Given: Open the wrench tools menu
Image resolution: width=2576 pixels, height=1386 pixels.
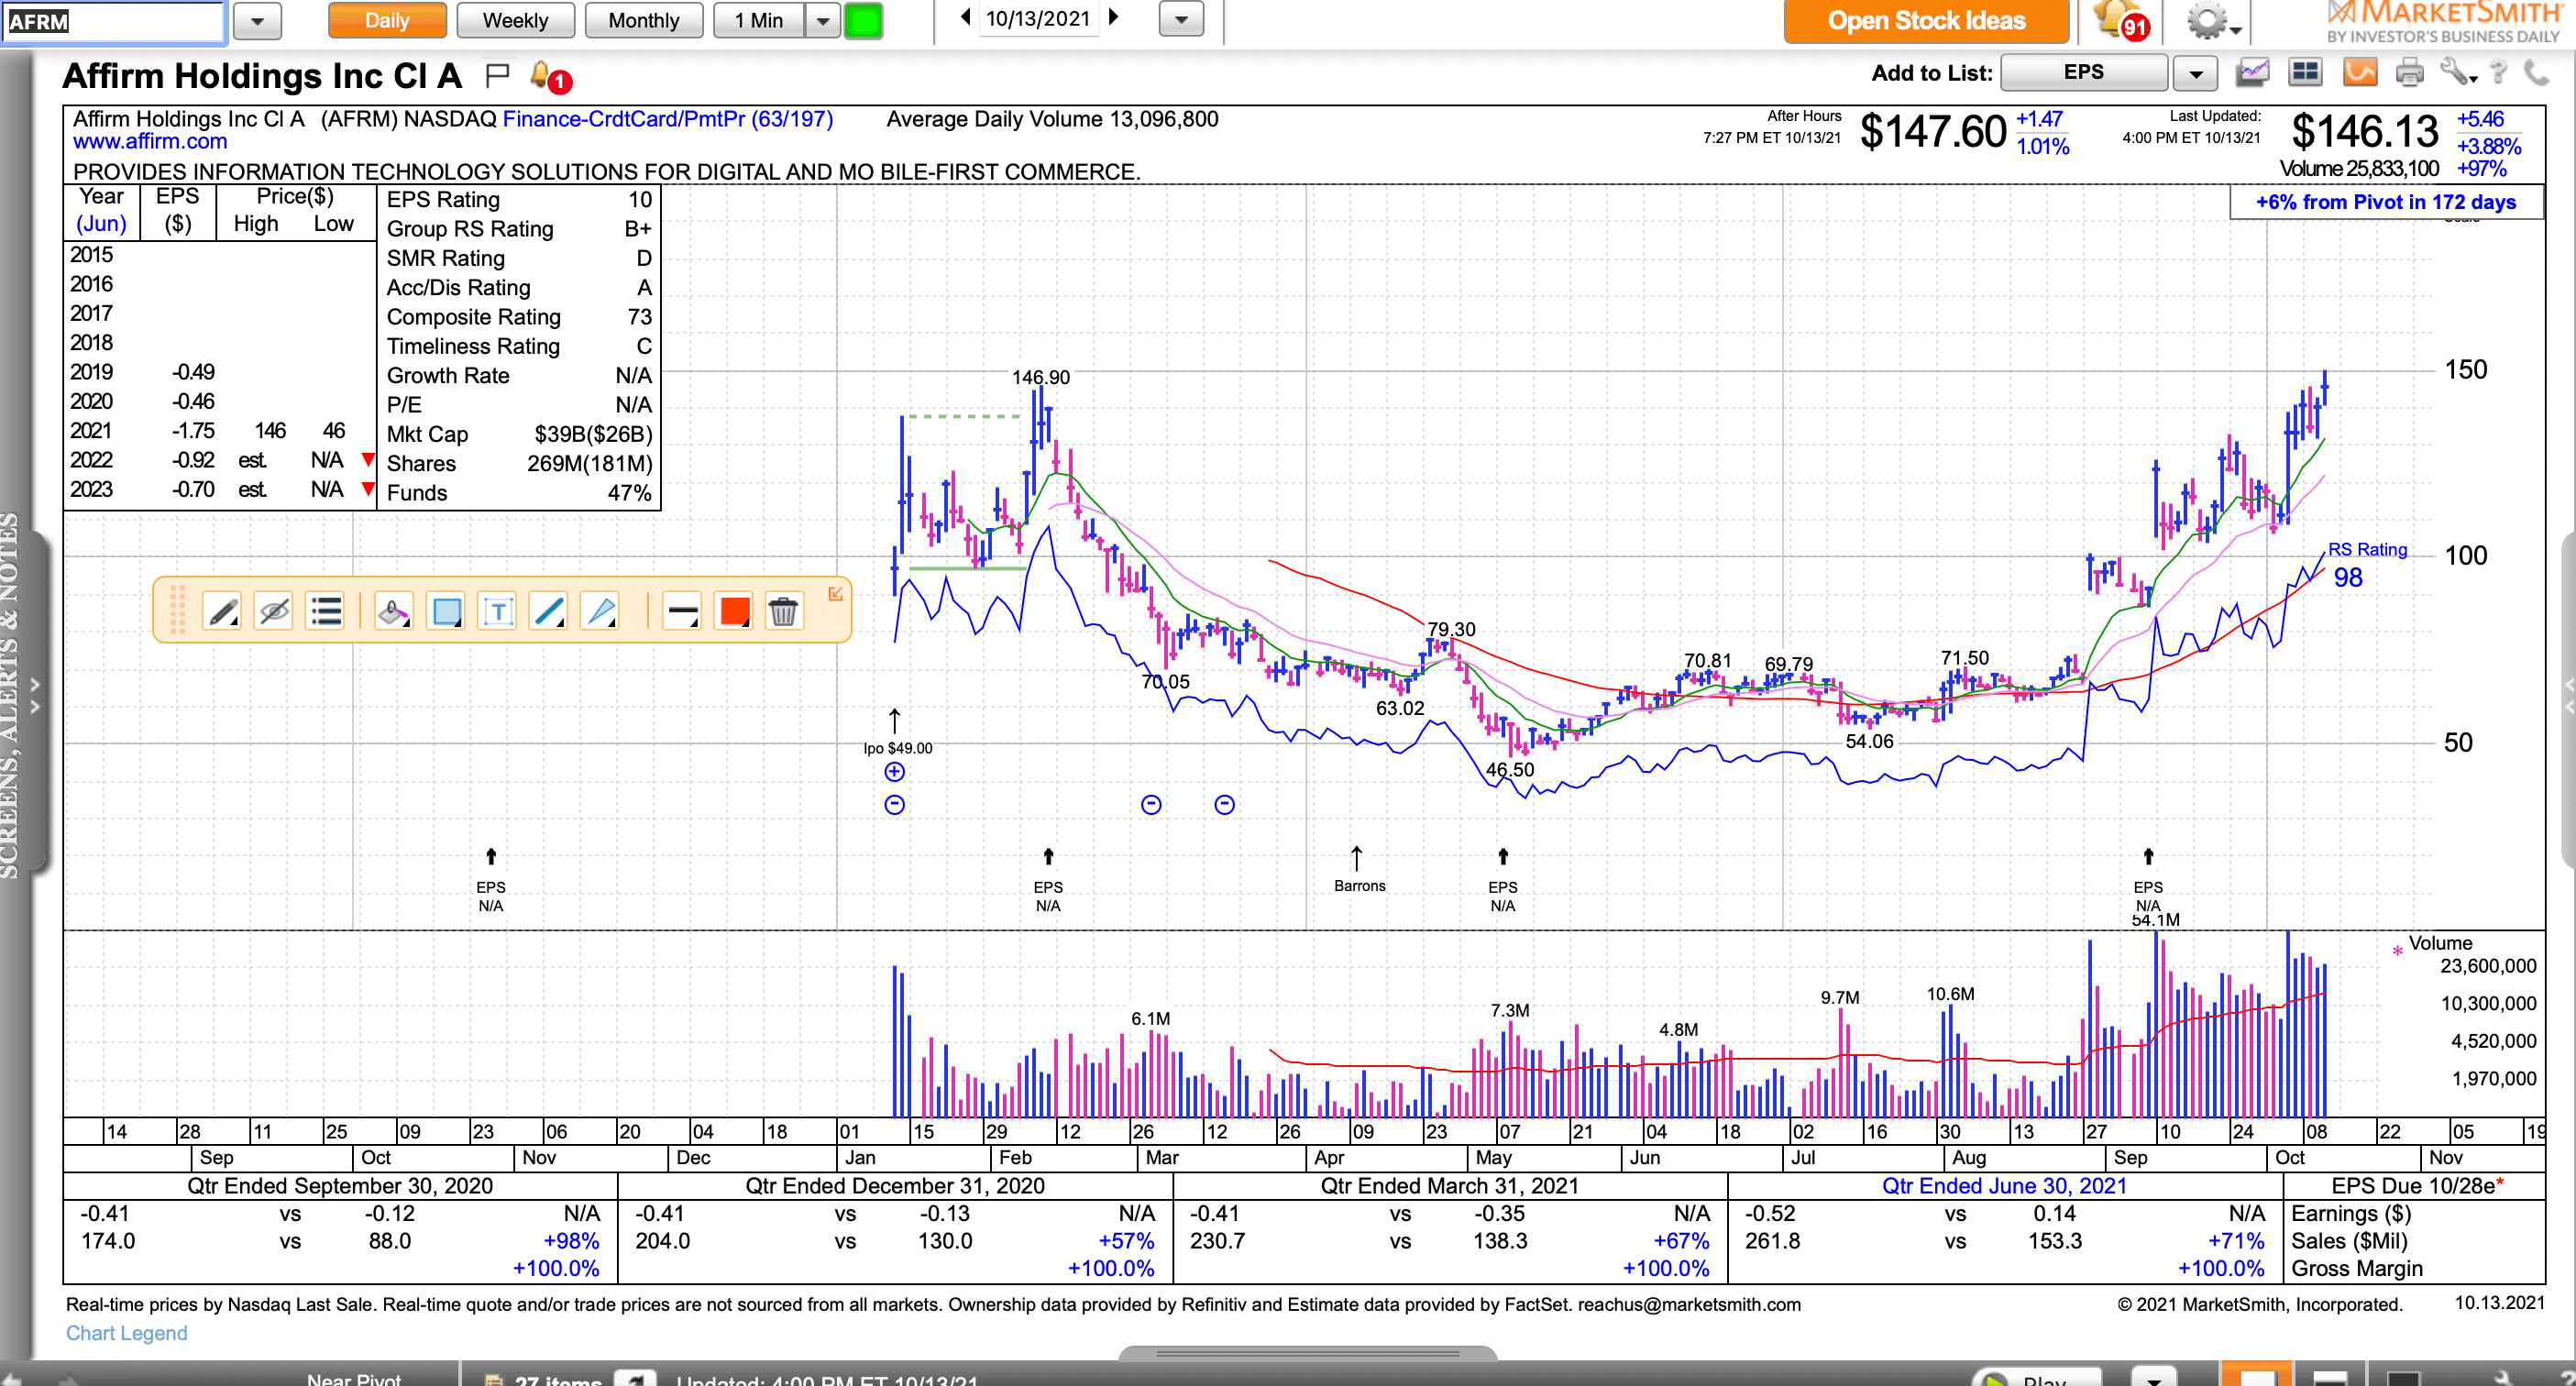Looking at the screenshot, I should tap(2459, 72).
